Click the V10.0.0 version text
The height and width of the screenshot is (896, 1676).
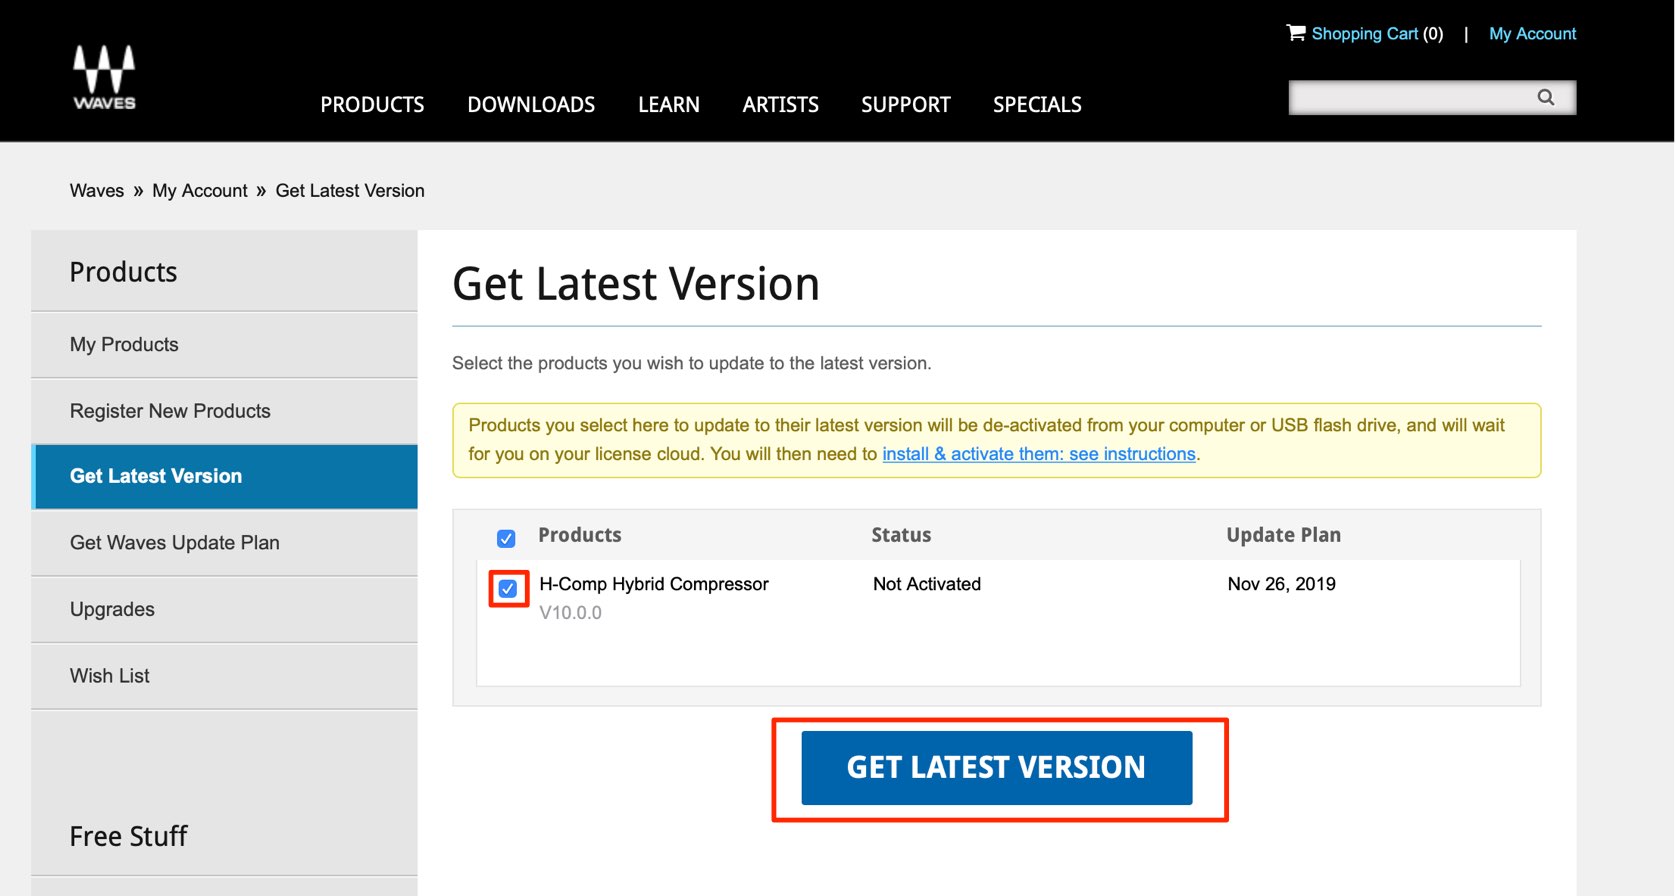[x=570, y=613]
